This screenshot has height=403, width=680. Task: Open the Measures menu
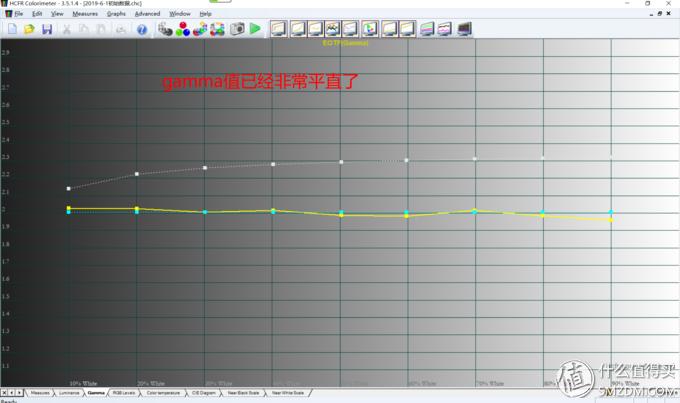pos(85,13)
